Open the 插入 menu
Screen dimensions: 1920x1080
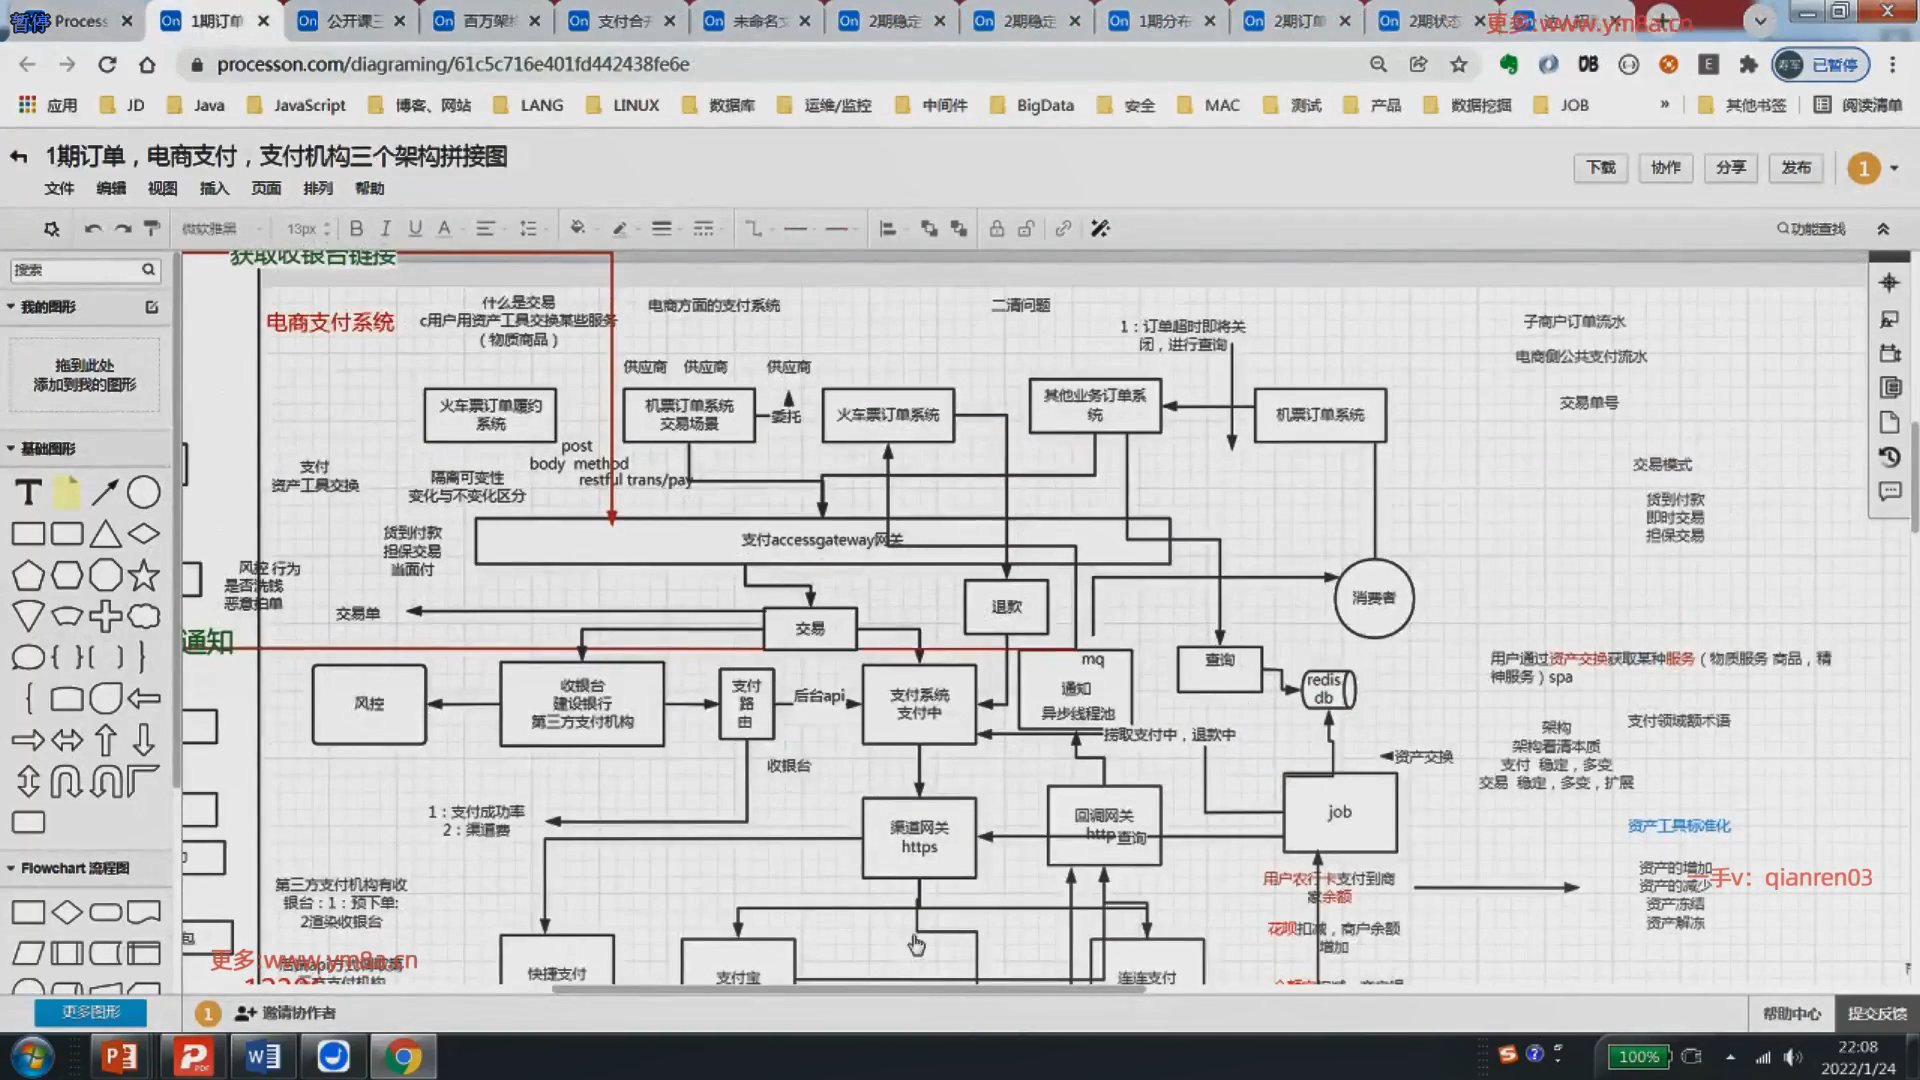tap(214, 188)
